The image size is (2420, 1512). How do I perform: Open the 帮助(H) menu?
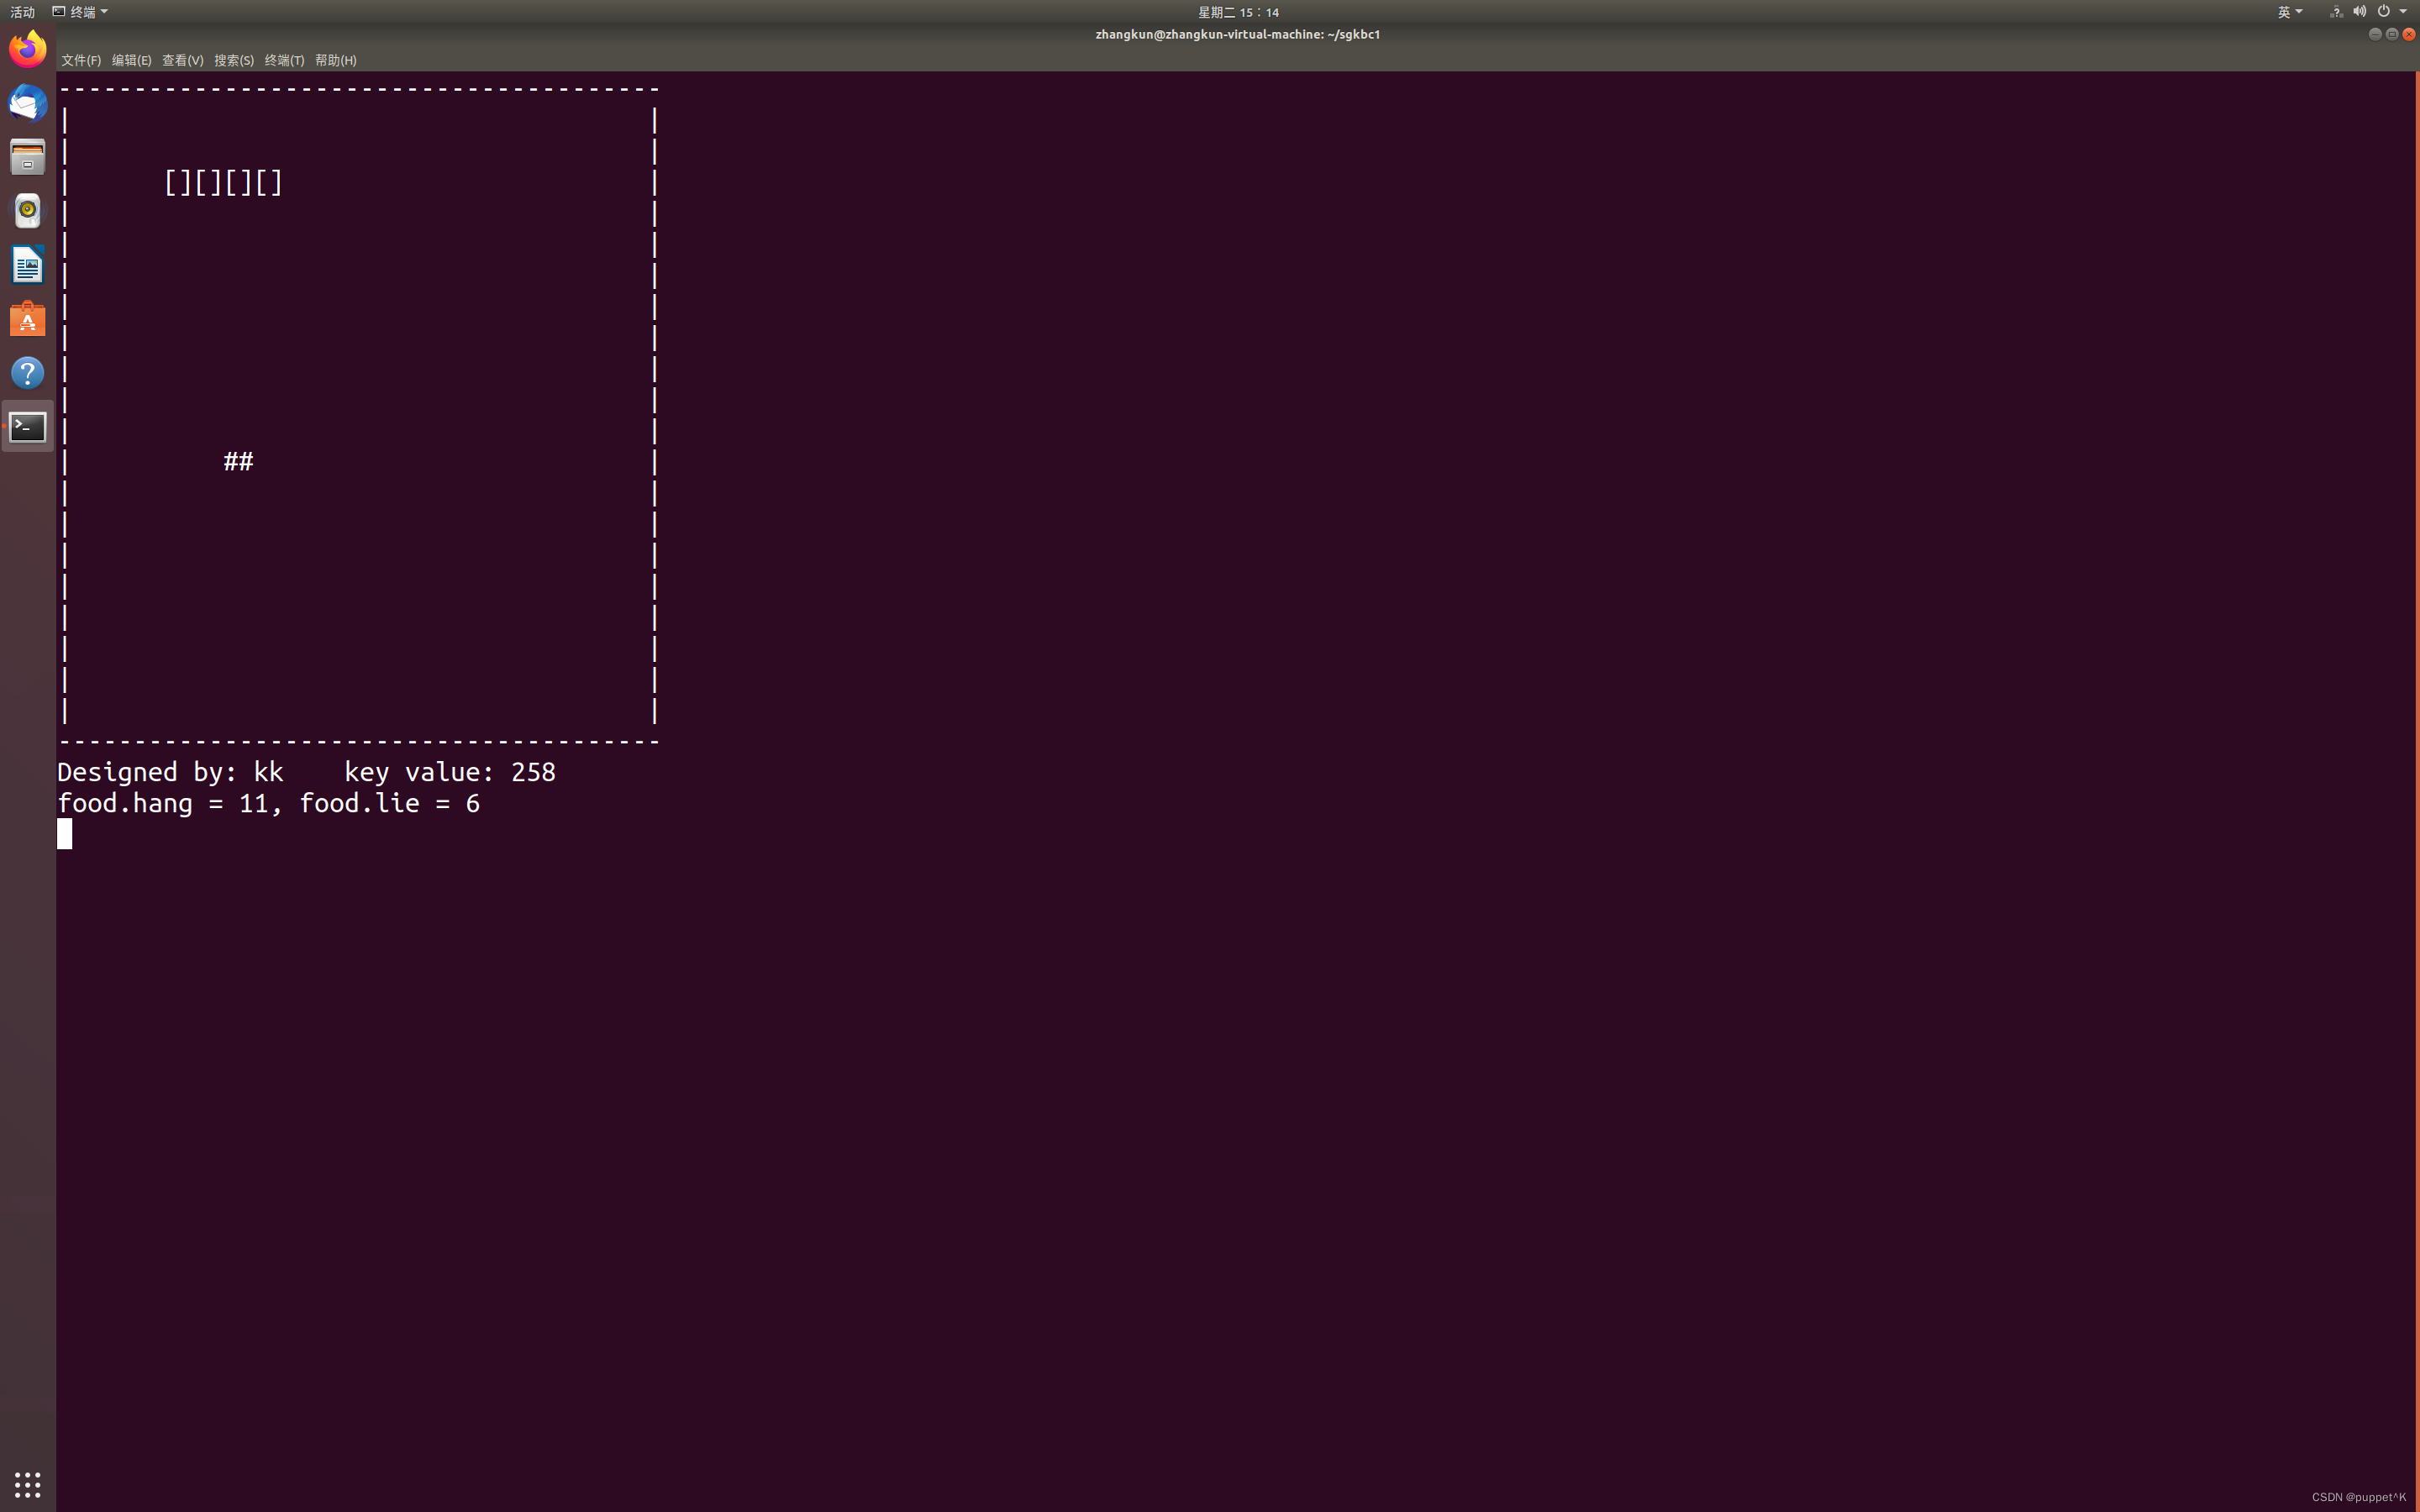[335, 60]
